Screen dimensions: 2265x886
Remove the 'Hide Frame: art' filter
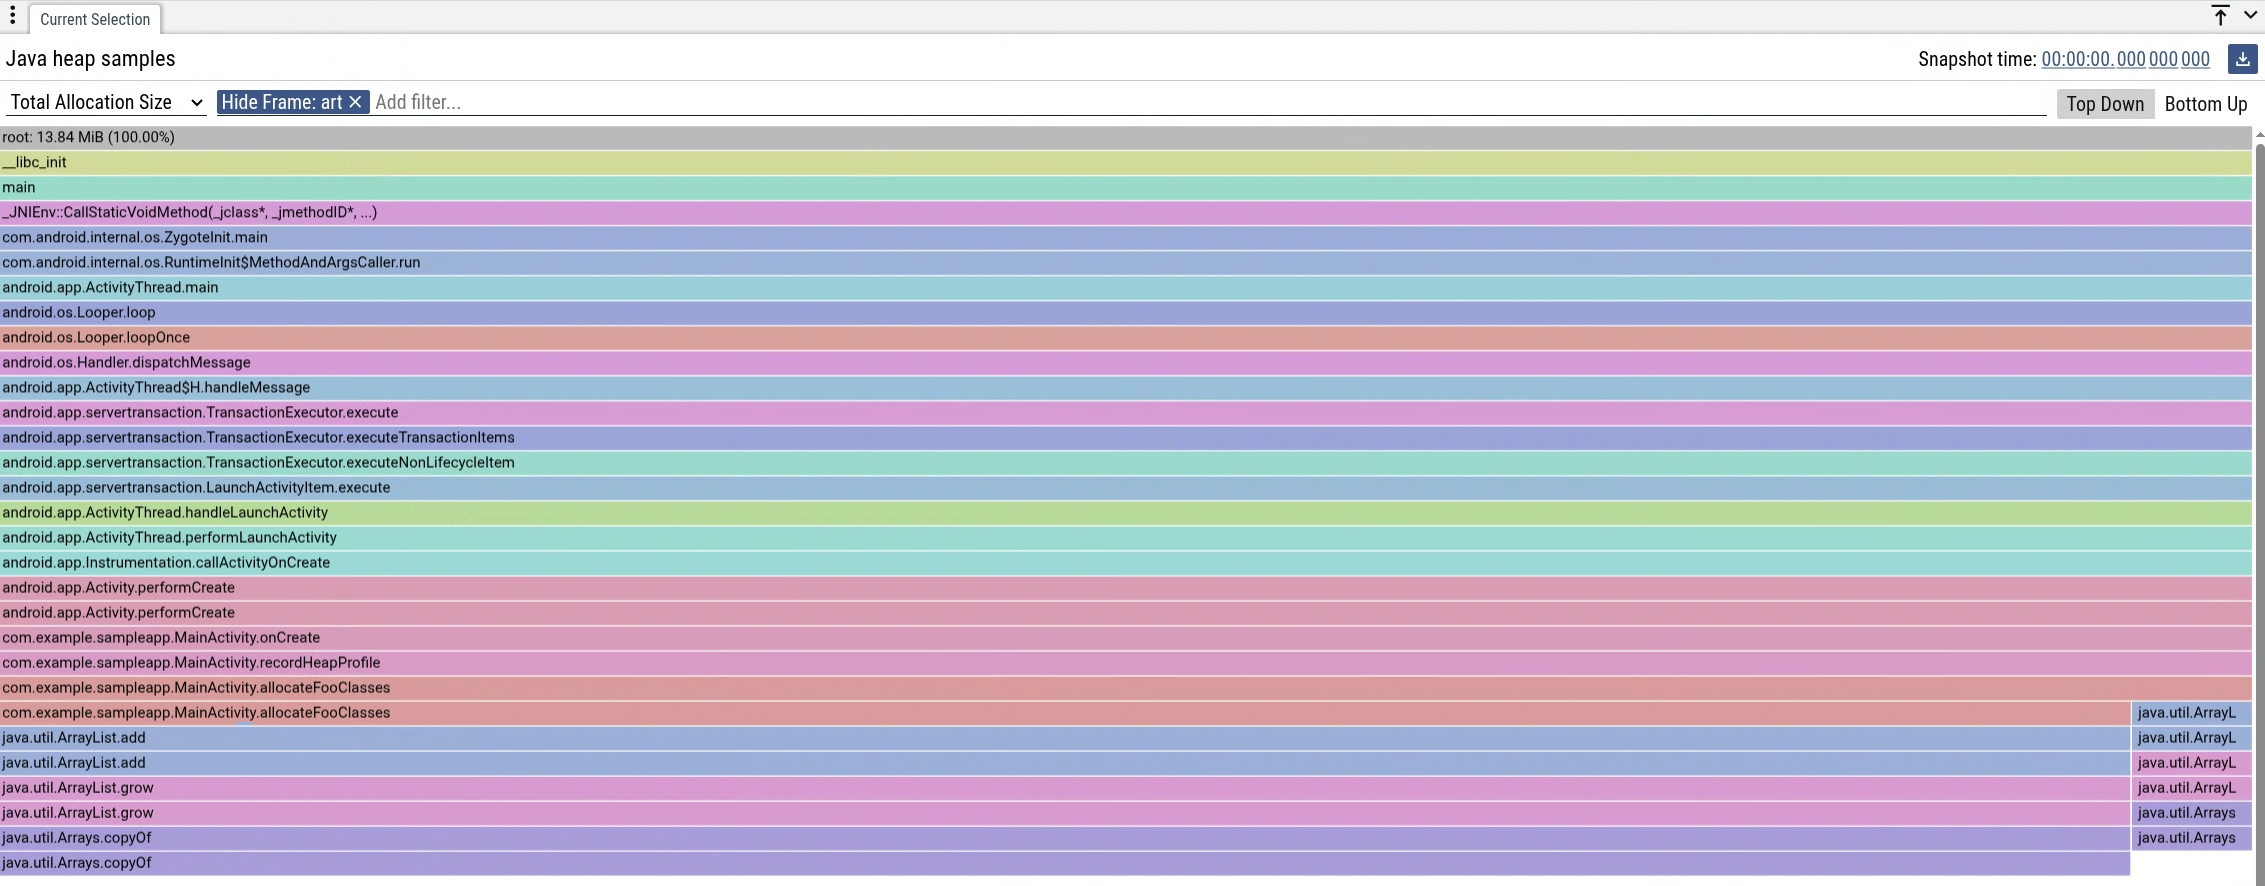coord(355,102)
